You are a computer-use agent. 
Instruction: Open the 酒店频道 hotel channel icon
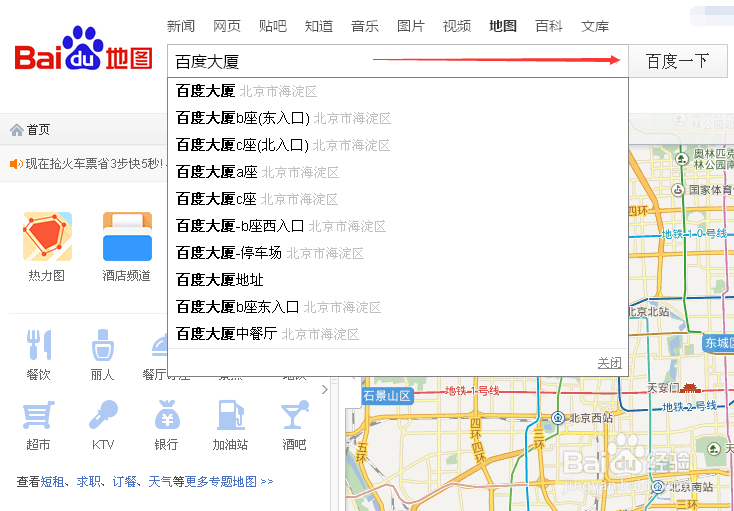(127, 236)
